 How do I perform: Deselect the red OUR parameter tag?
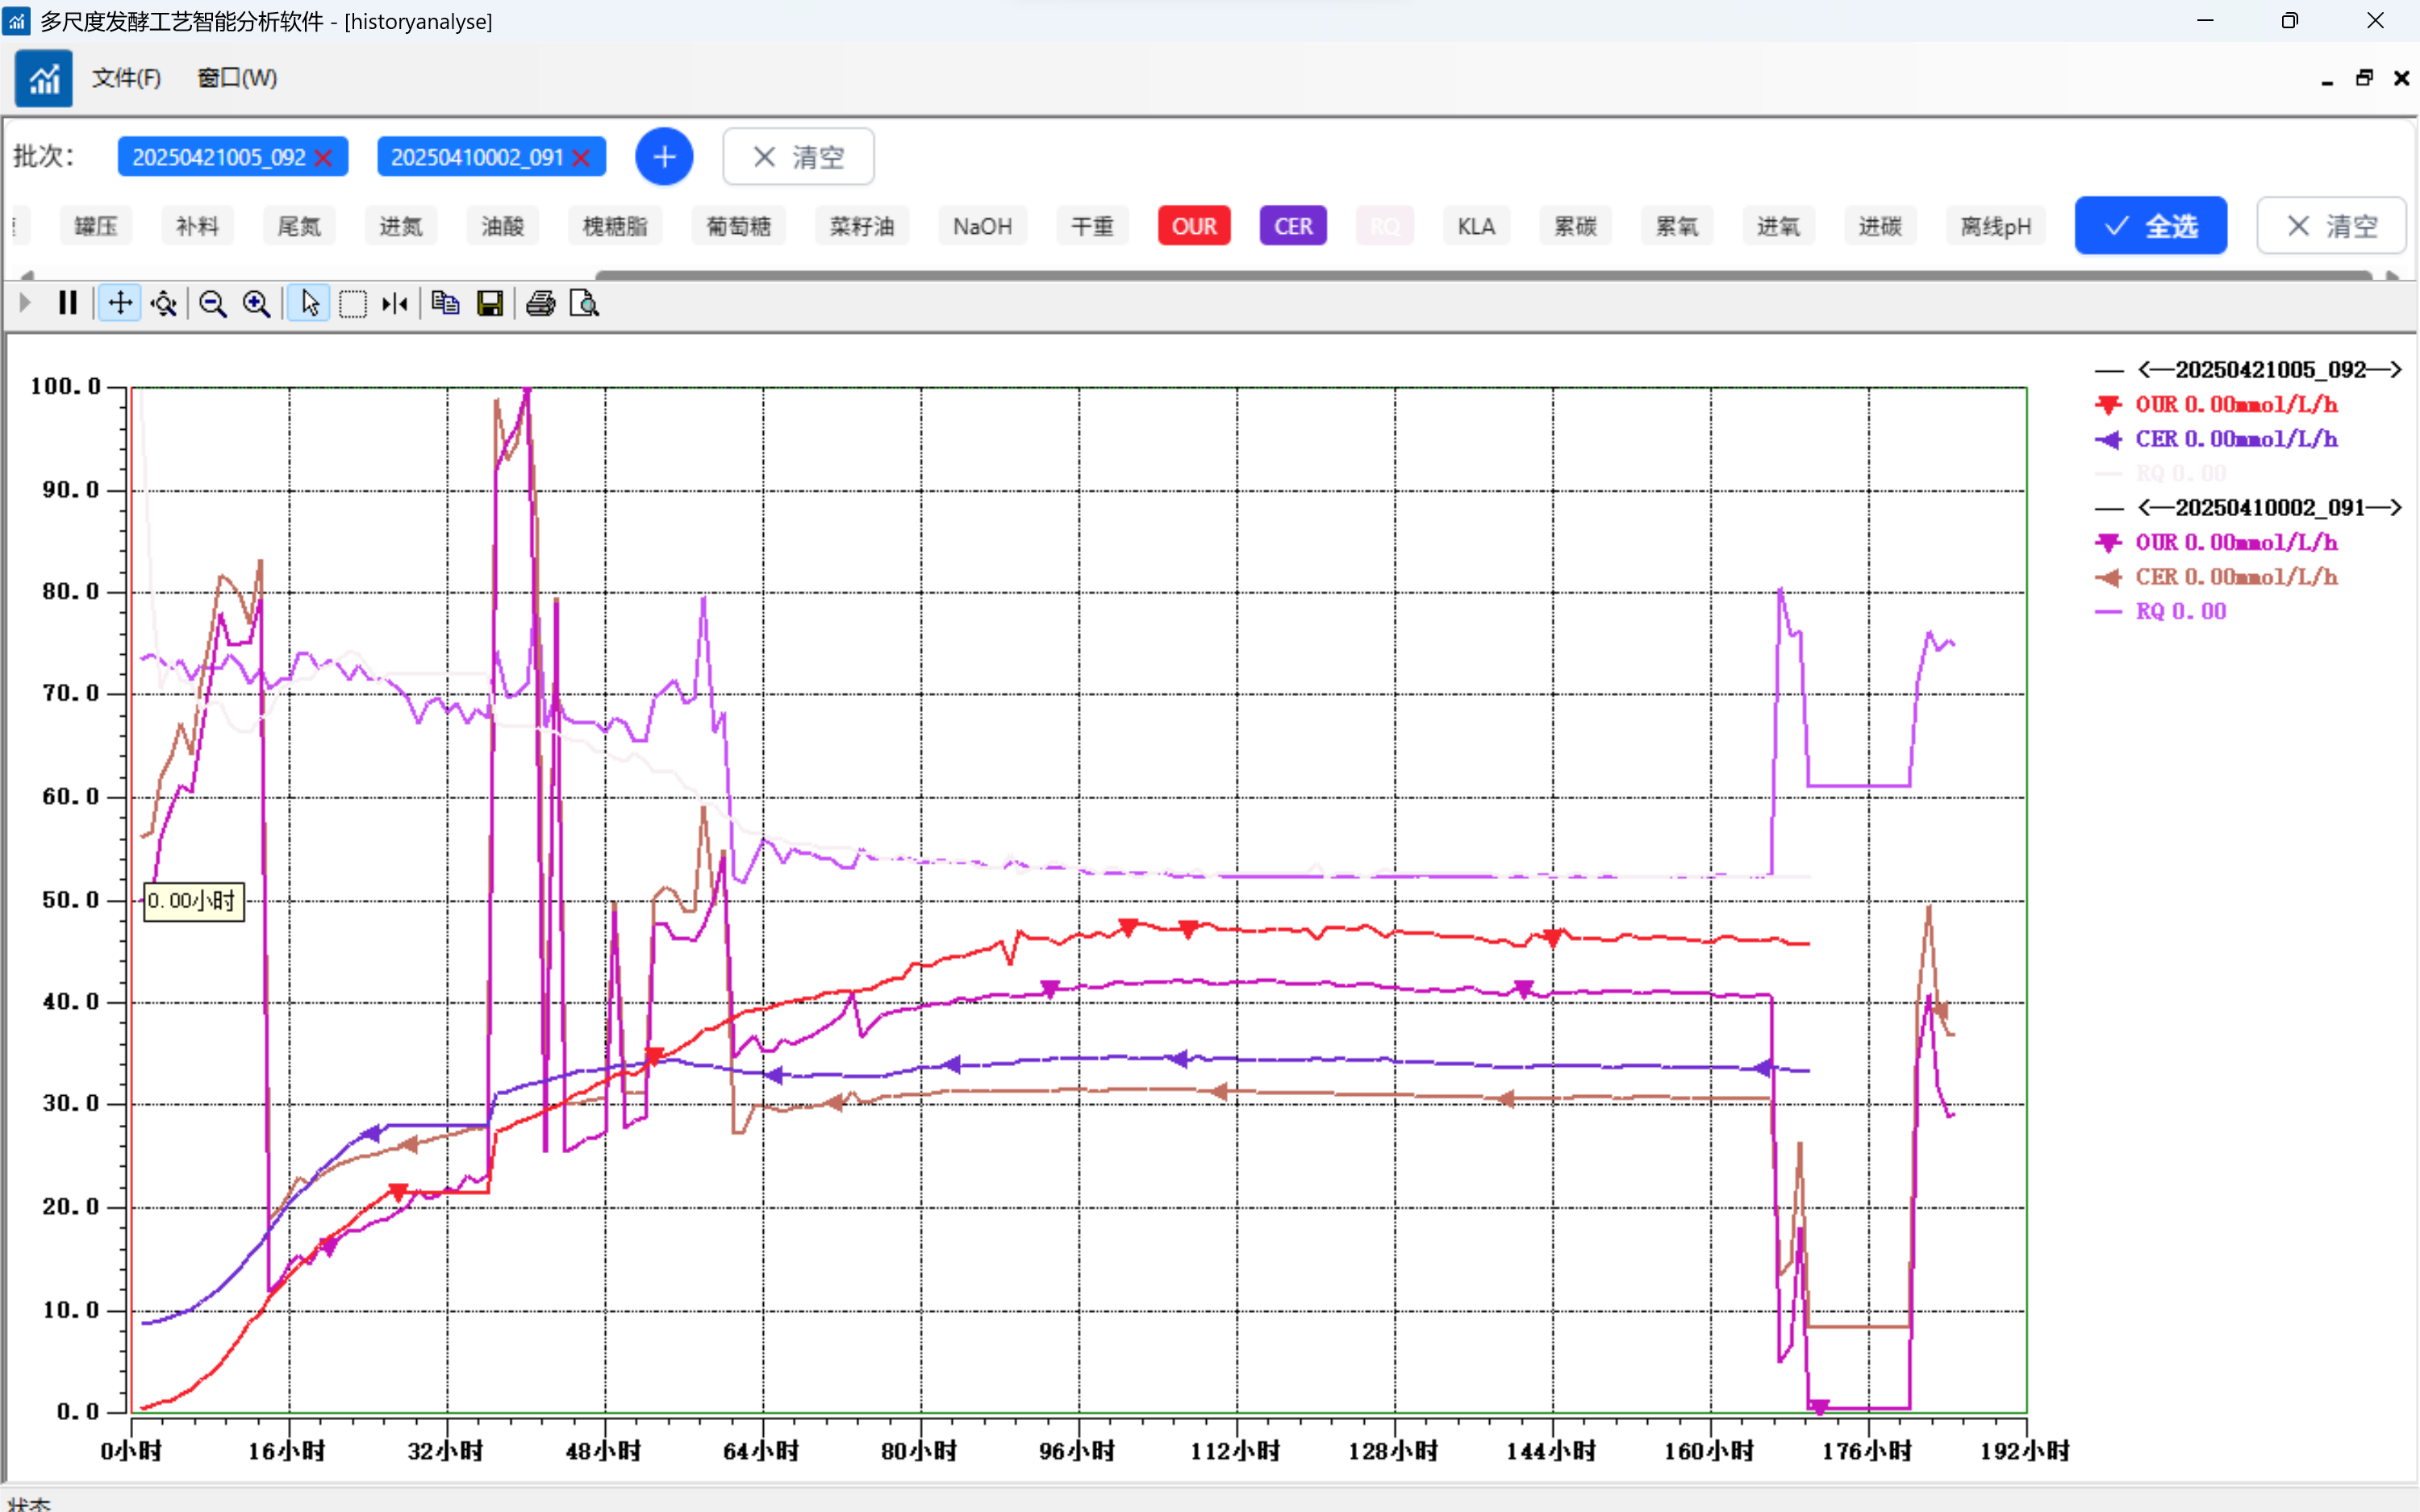(1194, 226)
